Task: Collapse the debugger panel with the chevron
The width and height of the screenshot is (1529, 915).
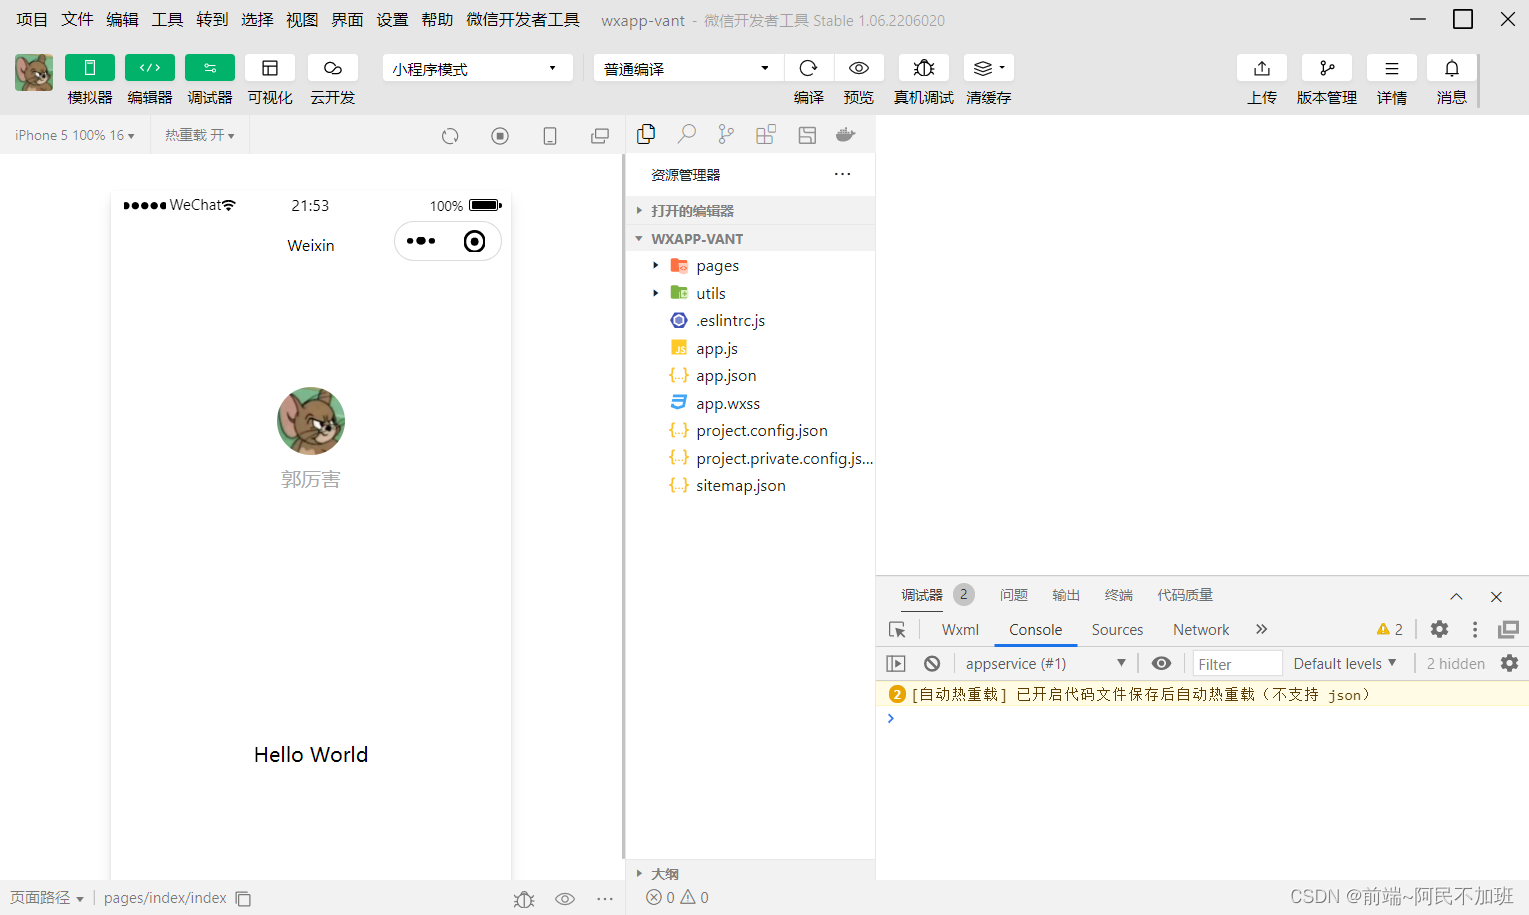Action: pos(1456,596)
